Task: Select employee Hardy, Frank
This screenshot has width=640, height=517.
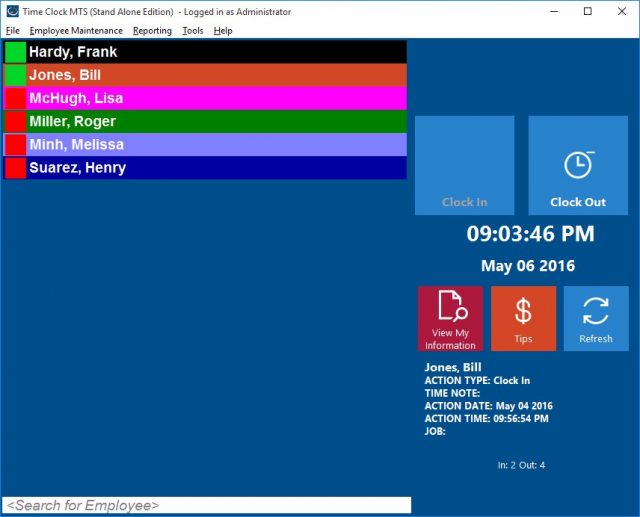Action: [205, 52]
